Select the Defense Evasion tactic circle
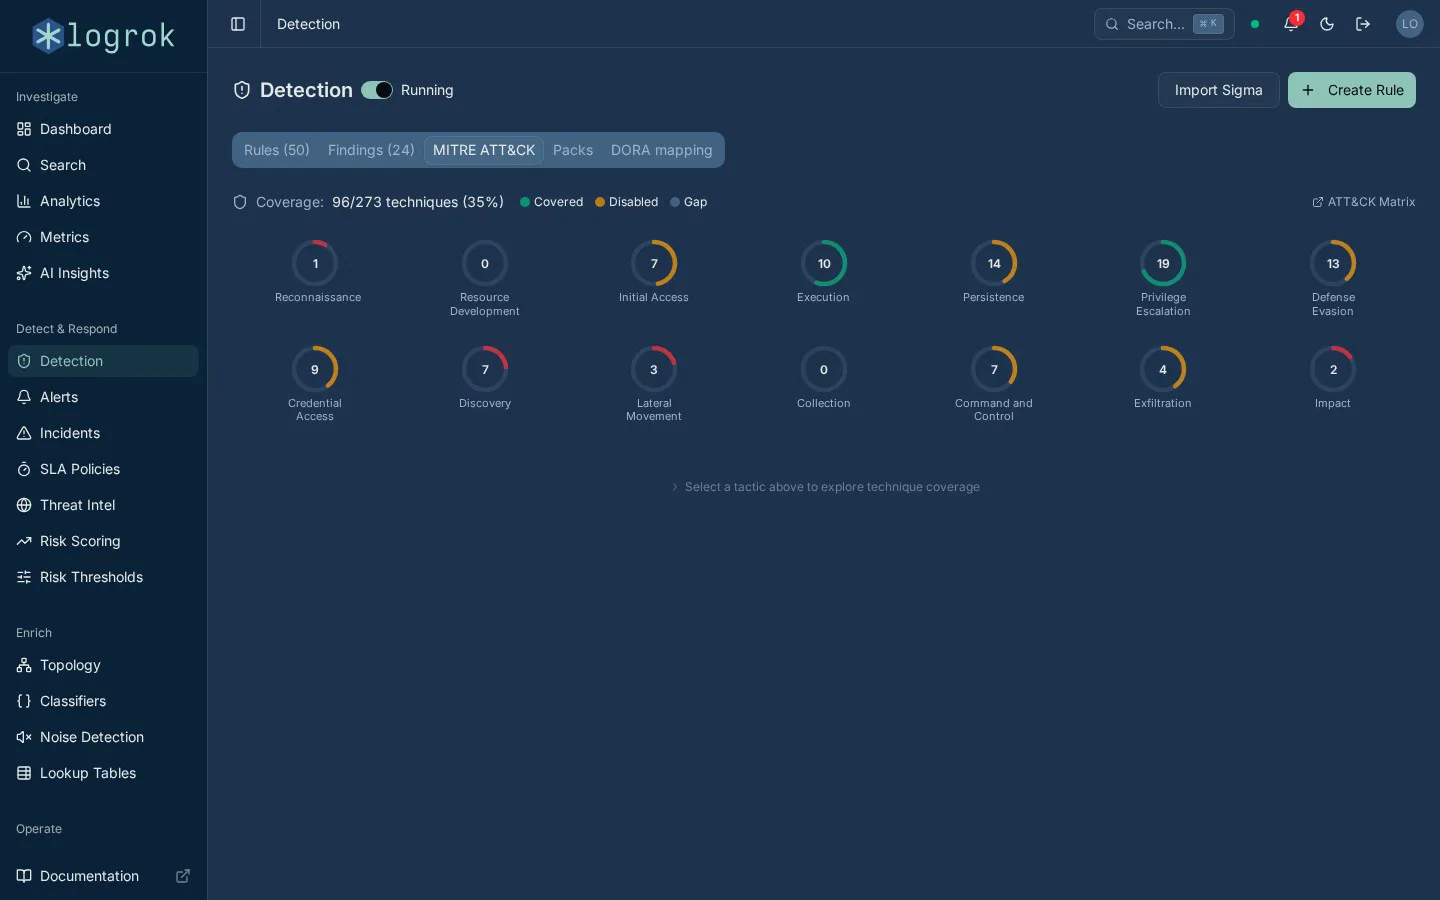The image size is (1440, 900). tap(1333, 264)
